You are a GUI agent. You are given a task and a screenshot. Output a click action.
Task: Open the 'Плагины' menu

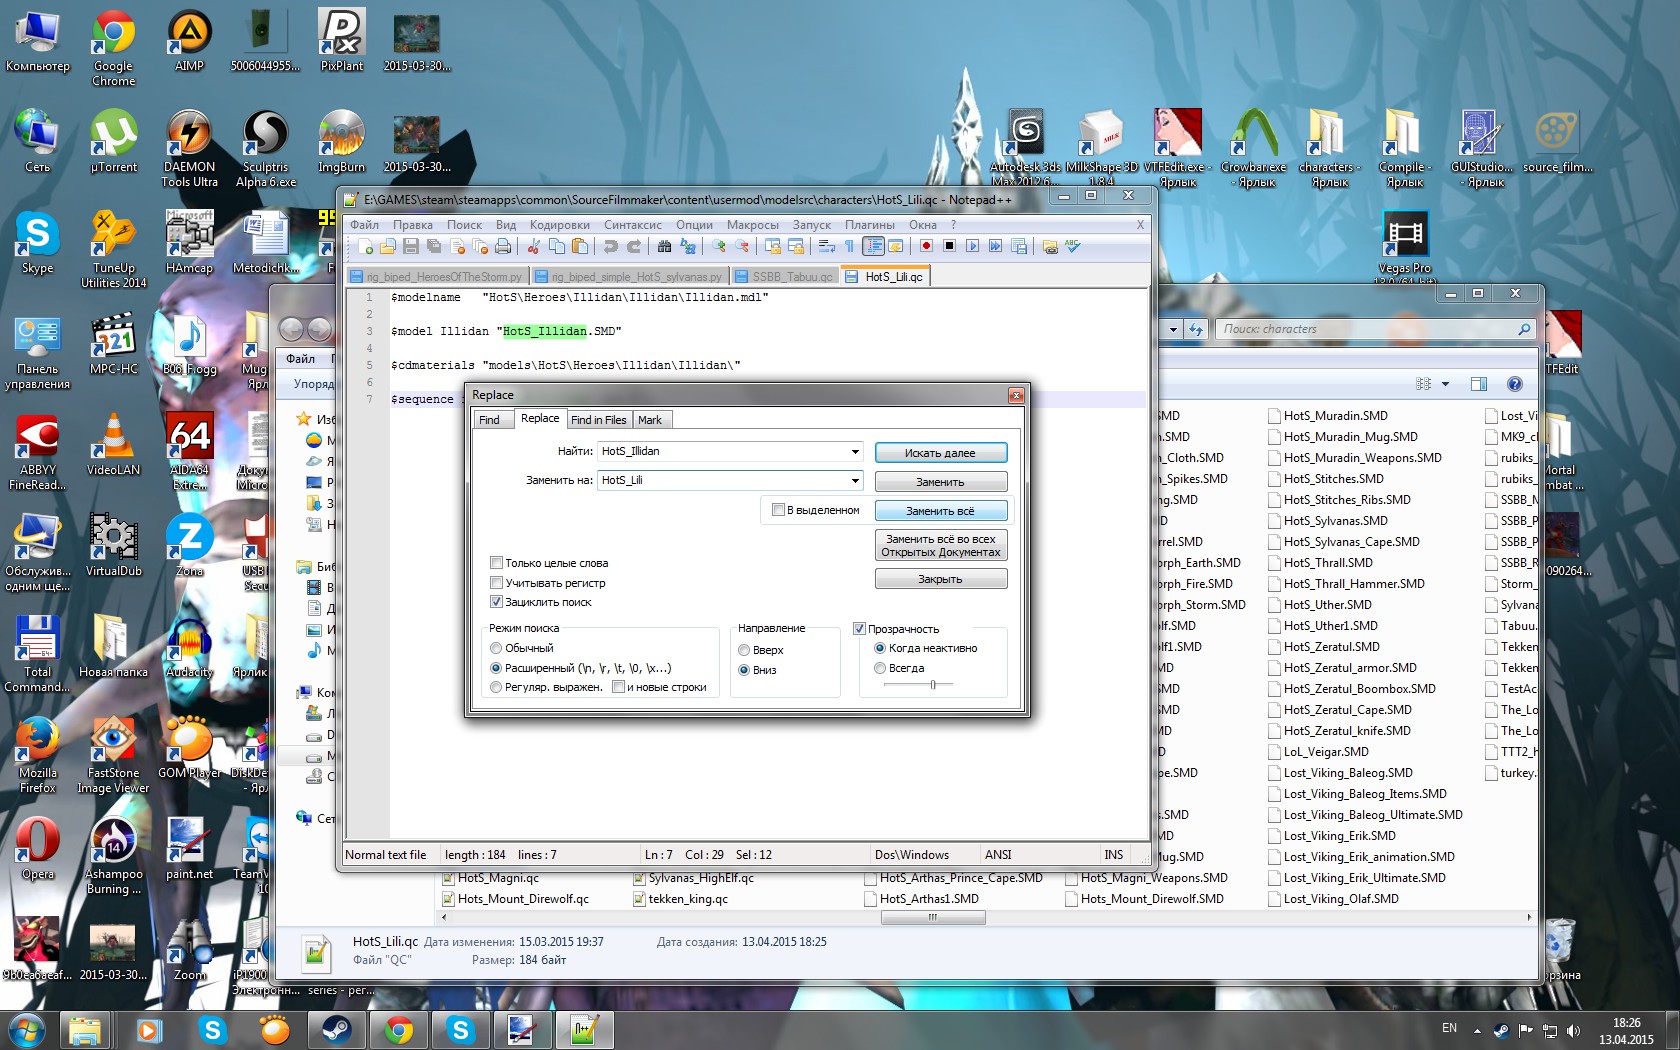[869, 225]
